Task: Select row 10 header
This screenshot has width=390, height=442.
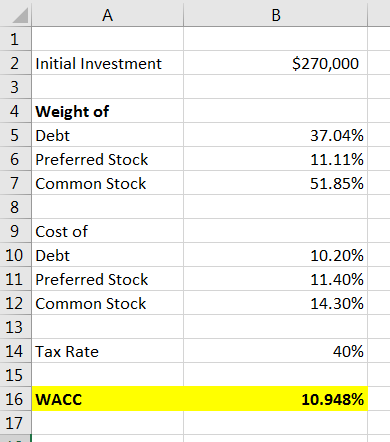Action: pos(15,255)
